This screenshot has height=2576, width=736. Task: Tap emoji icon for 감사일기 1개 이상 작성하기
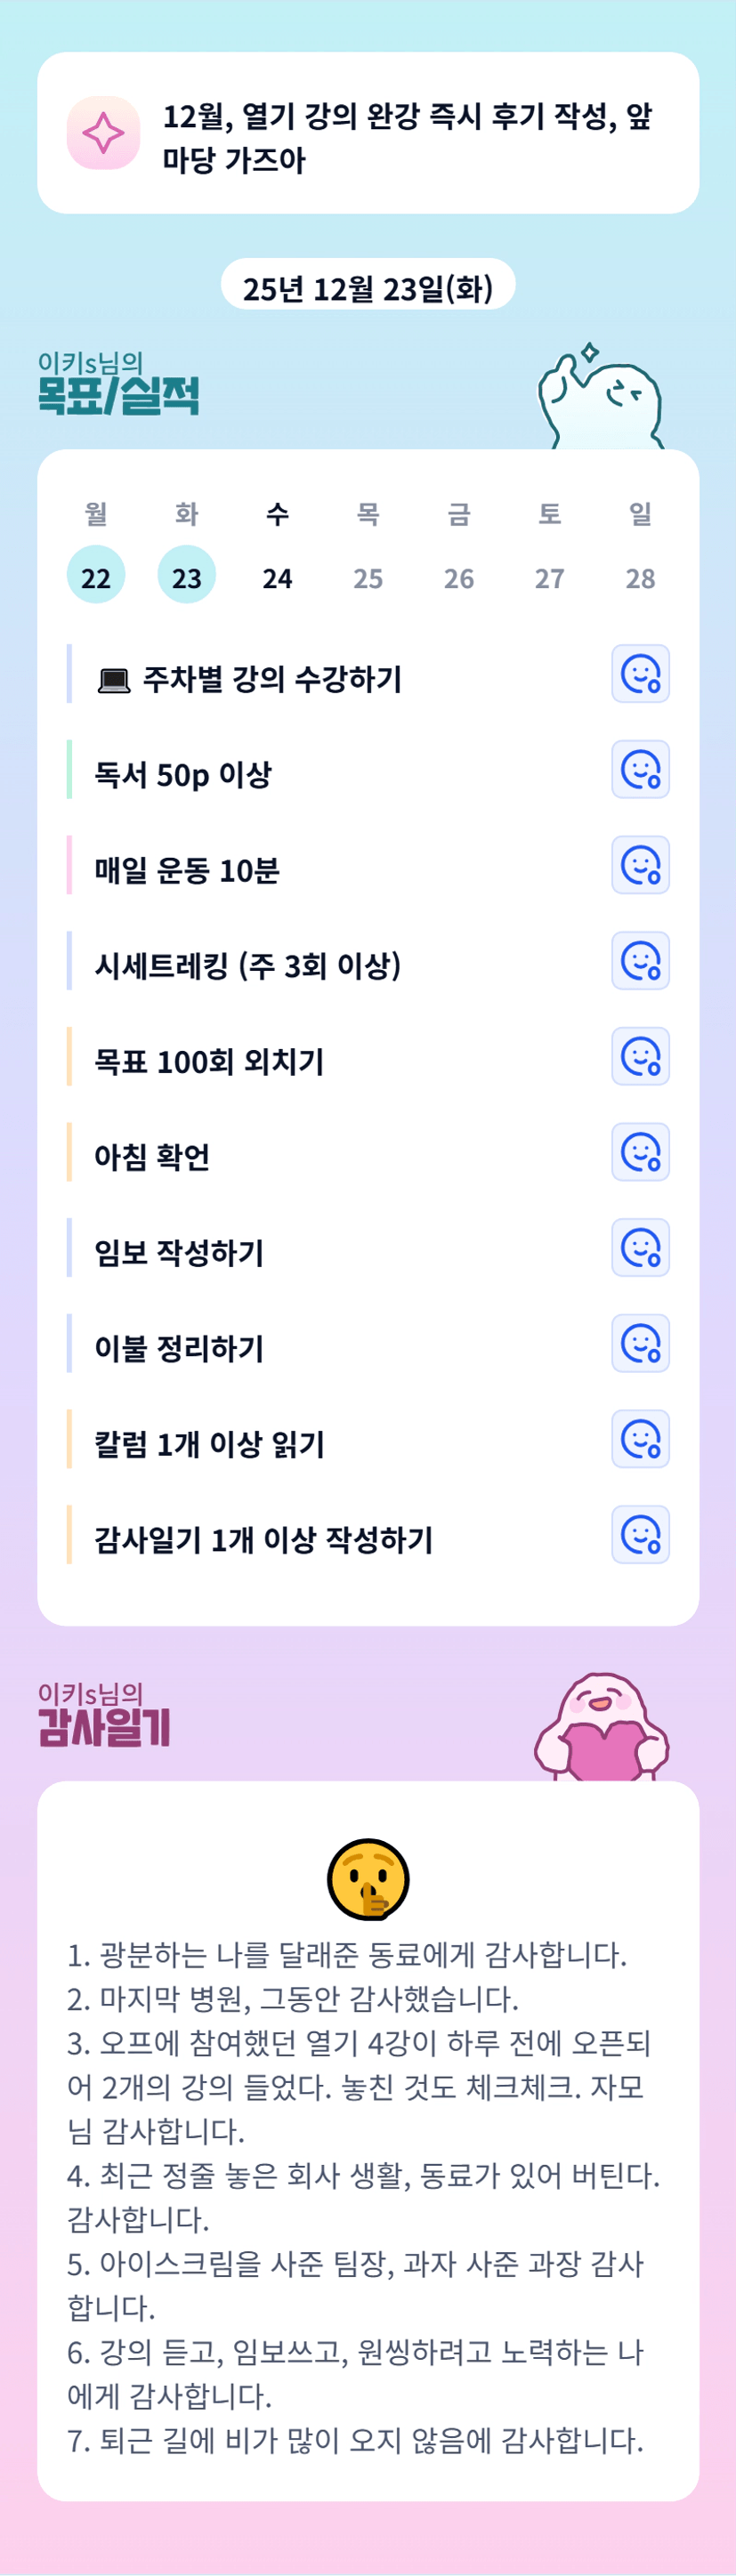[640, 1535]
